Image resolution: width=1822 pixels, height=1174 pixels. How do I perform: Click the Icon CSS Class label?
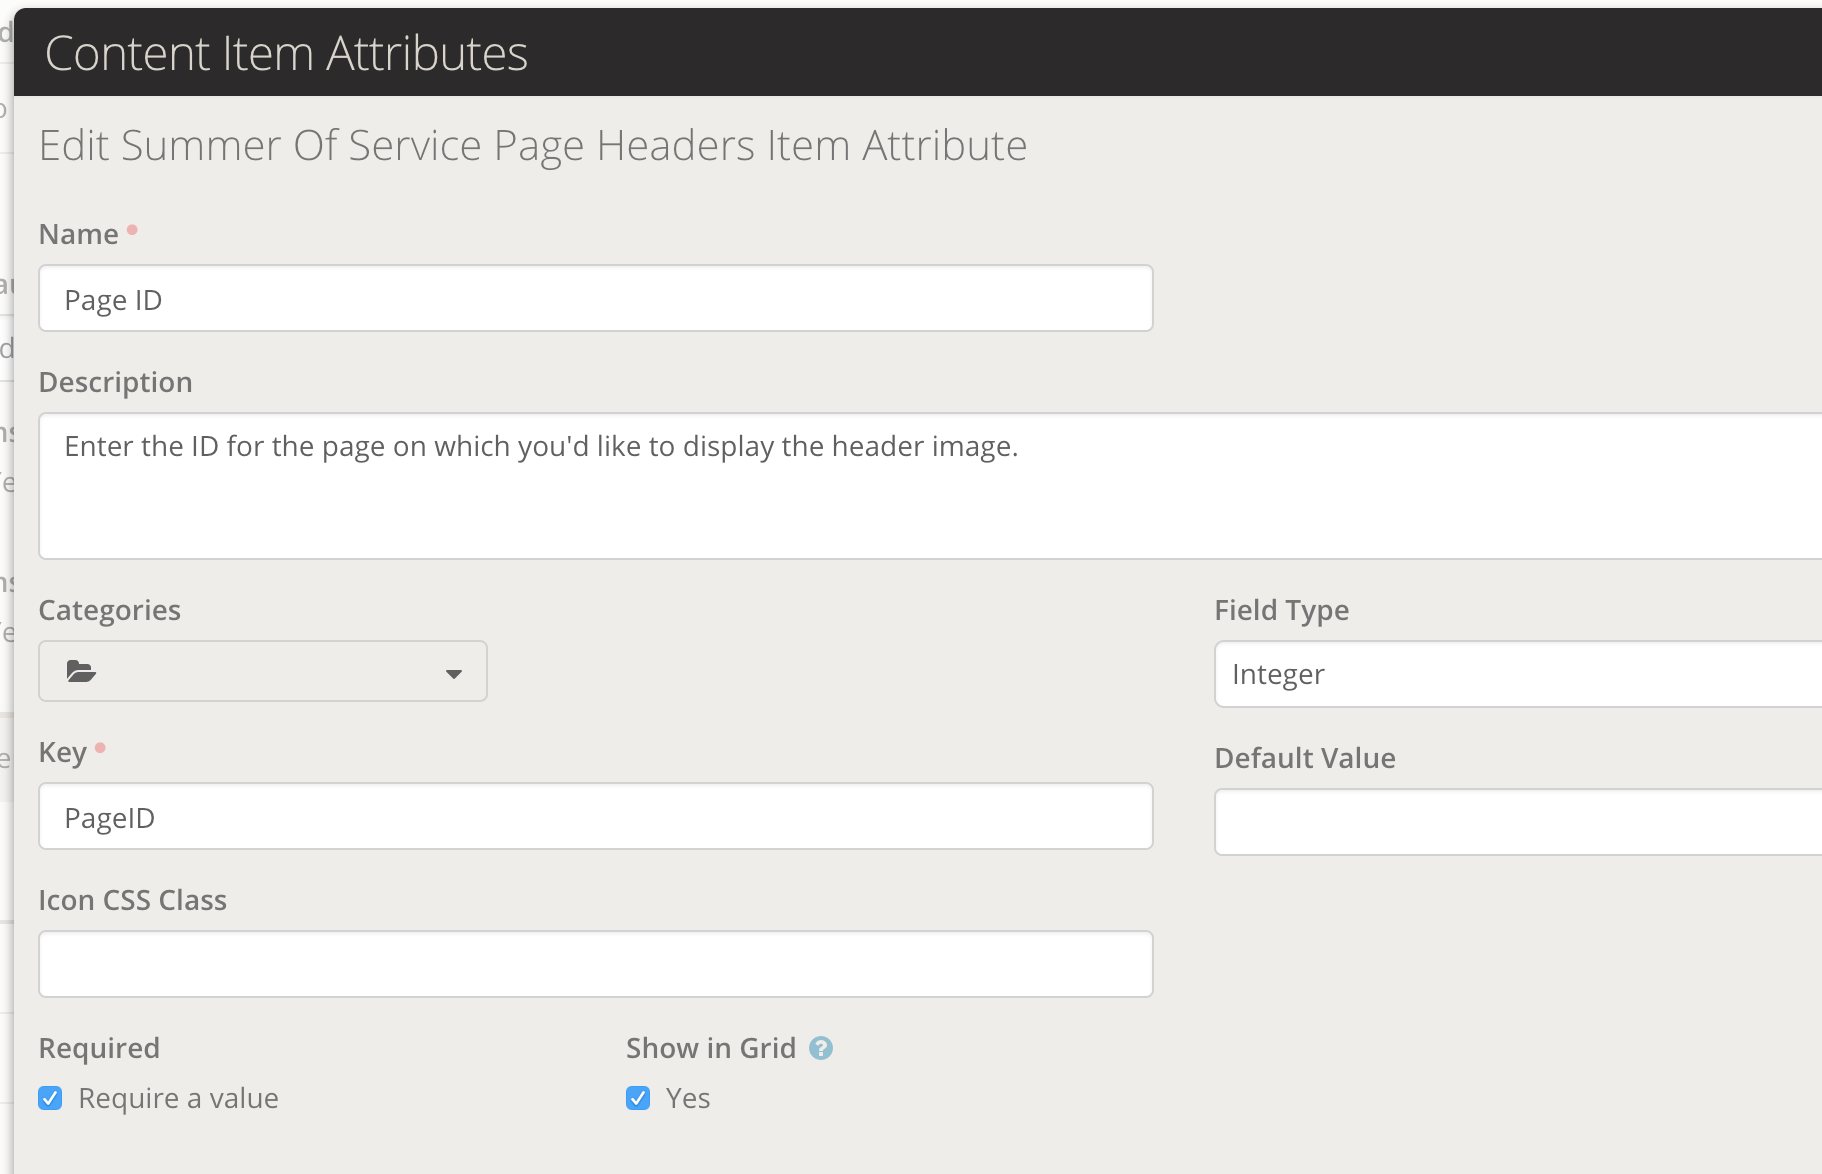132,900
